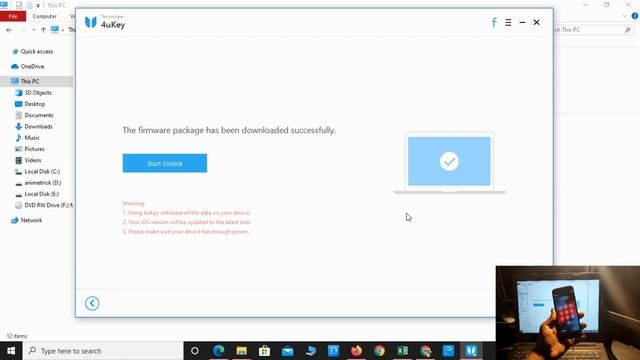This screenshot has height=360, width=640.
Task: Click the firmware downloaded successfully message
Action: pyautogui.click(x=229, y=130)
